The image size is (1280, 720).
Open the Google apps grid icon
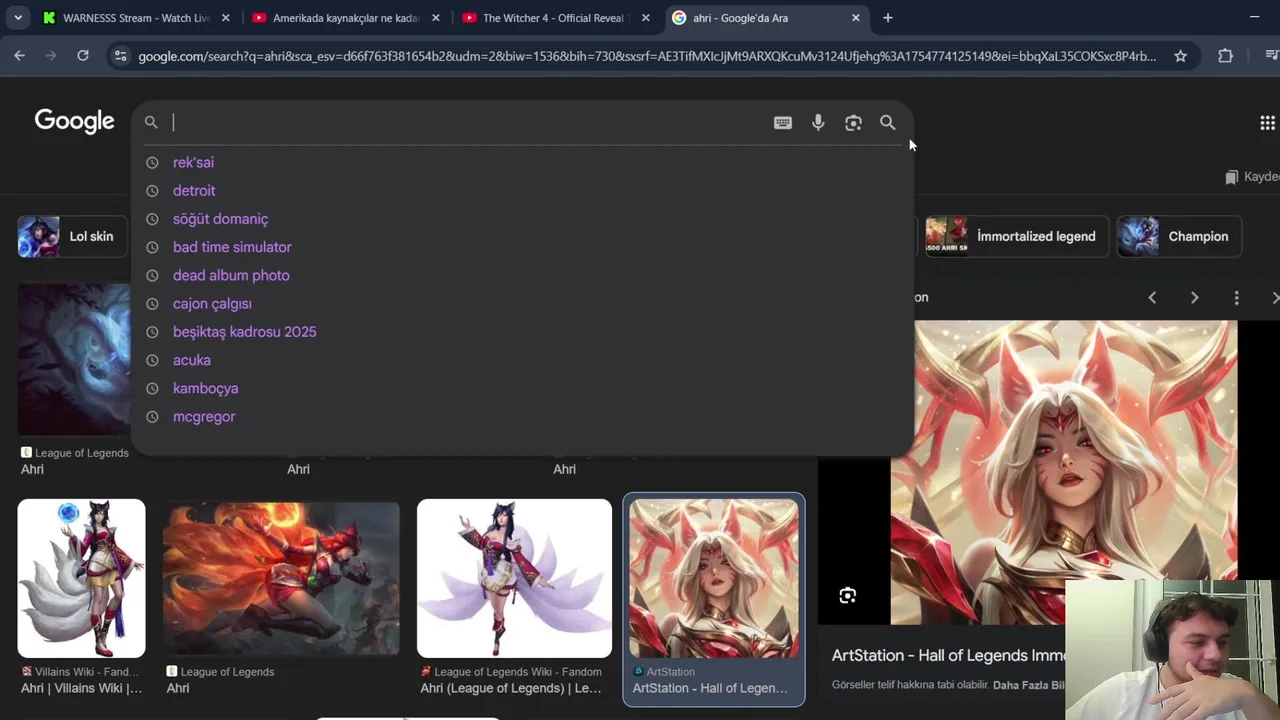[x=1267, y=122]
